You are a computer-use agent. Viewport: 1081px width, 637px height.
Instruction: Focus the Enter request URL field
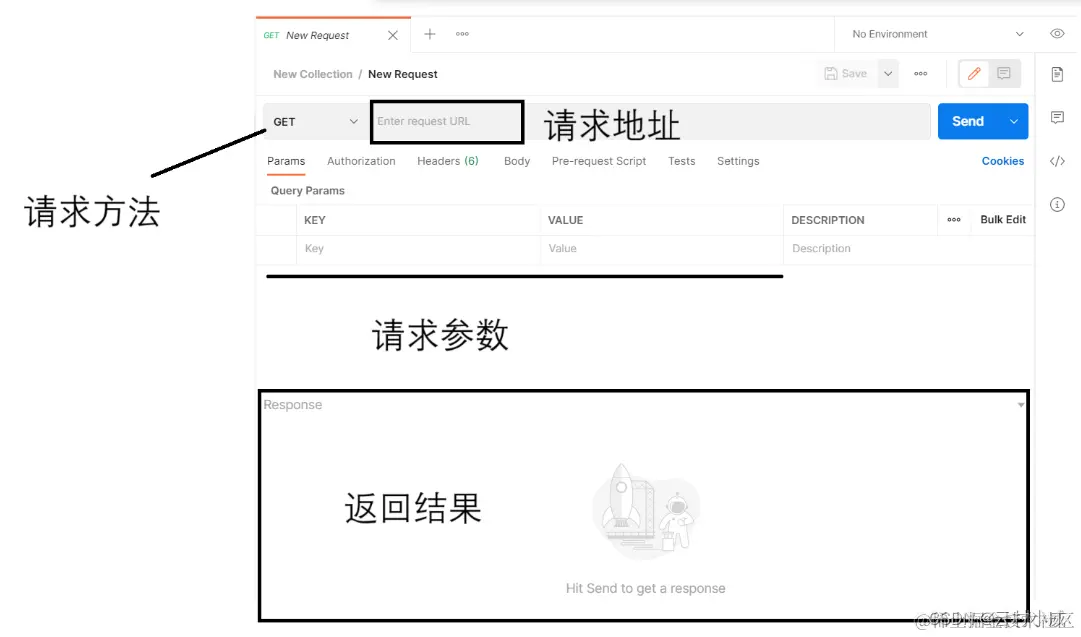(x=447, y=121)
